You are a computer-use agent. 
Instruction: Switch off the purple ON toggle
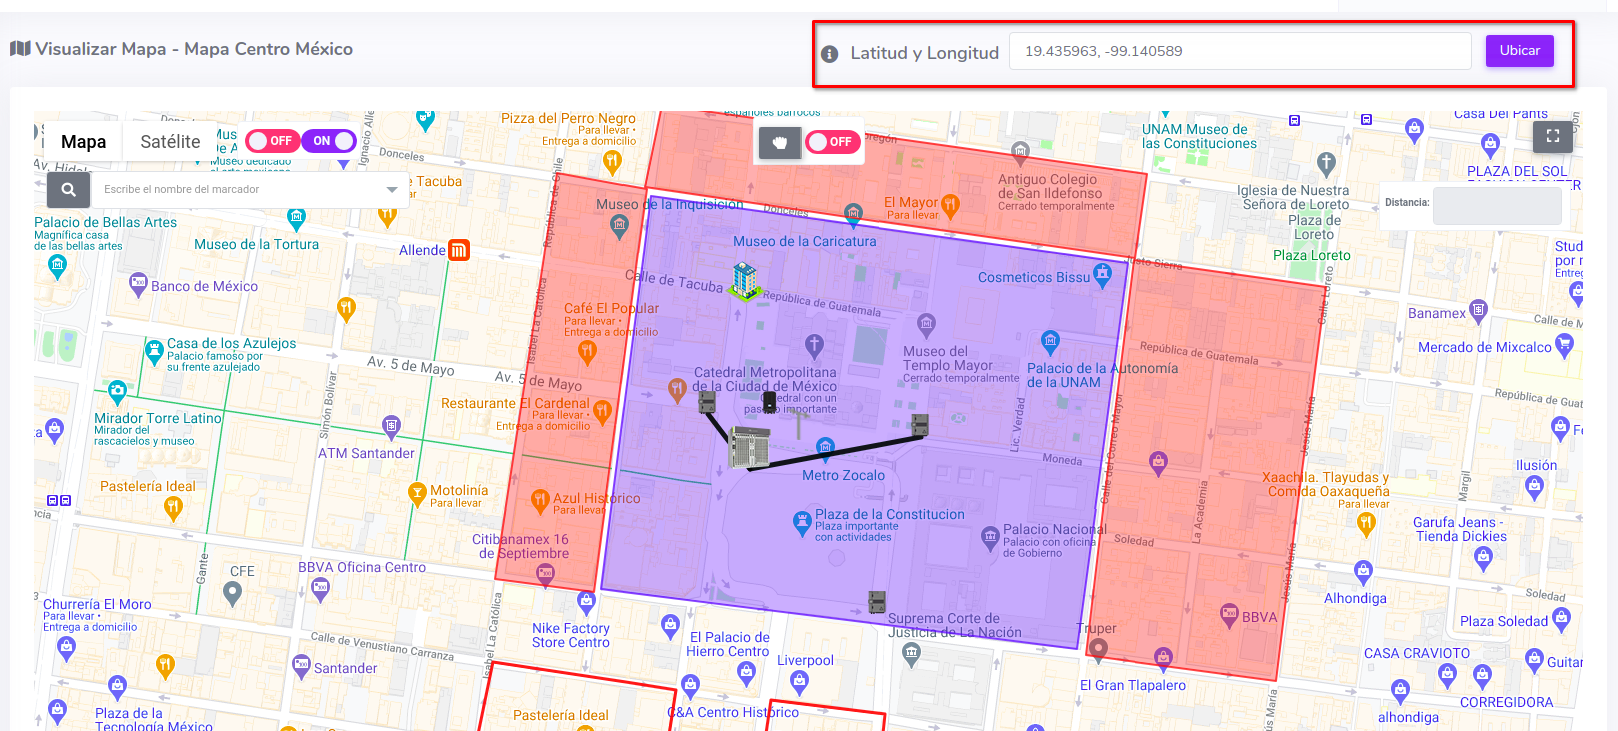(329, 141)
